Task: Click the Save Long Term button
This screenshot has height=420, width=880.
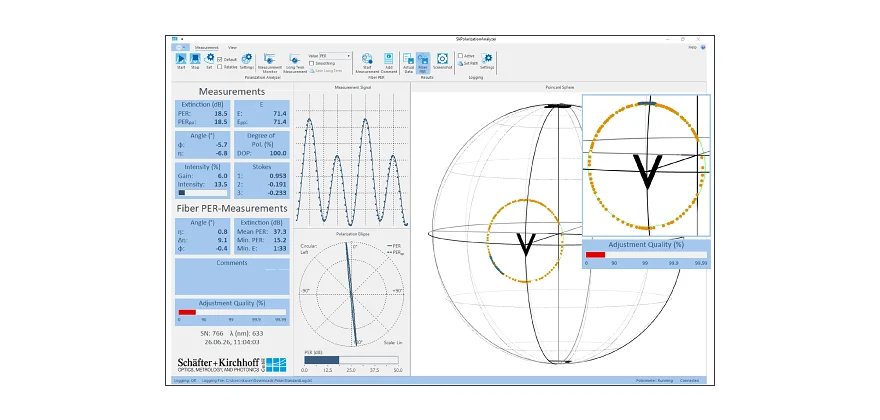Action: pyautogui.click(x=327, y=71)
